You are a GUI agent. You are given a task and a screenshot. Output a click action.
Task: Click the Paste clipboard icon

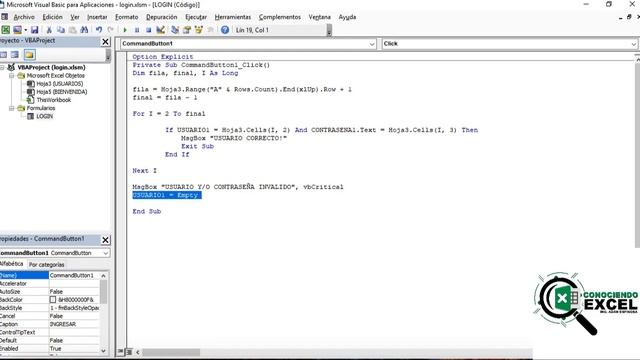[73, 30]
